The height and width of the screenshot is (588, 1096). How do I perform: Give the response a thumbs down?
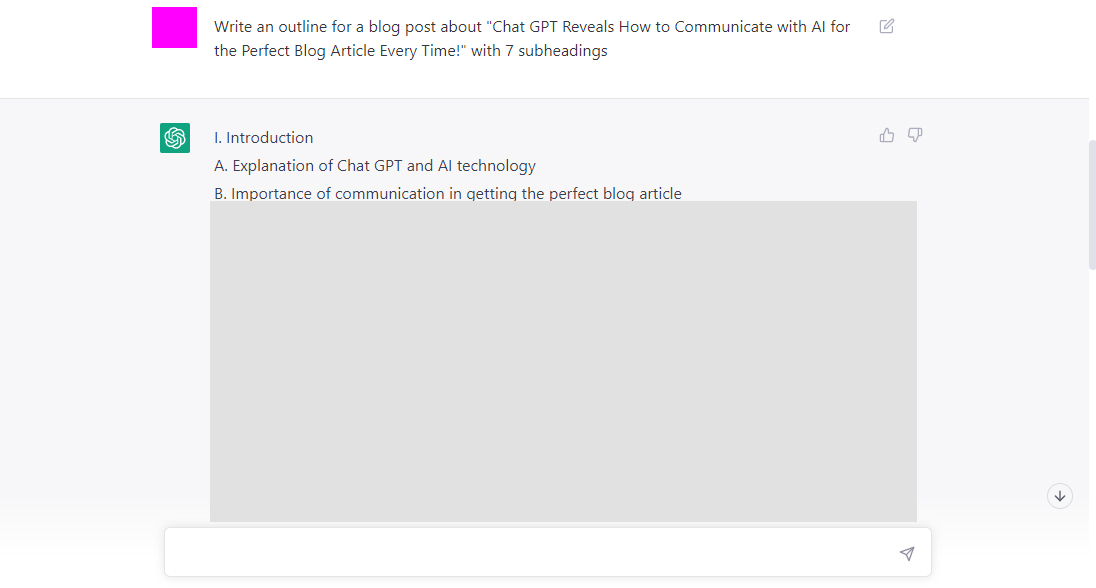point(915,135)
